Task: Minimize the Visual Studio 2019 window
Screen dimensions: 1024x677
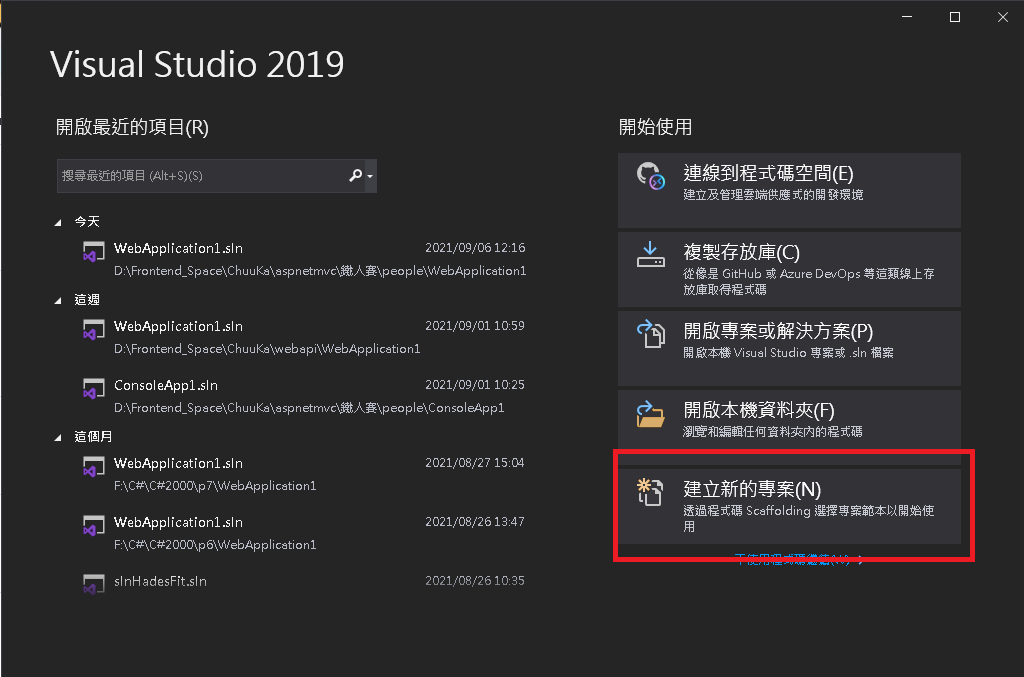Action: (x=907, y=17)
